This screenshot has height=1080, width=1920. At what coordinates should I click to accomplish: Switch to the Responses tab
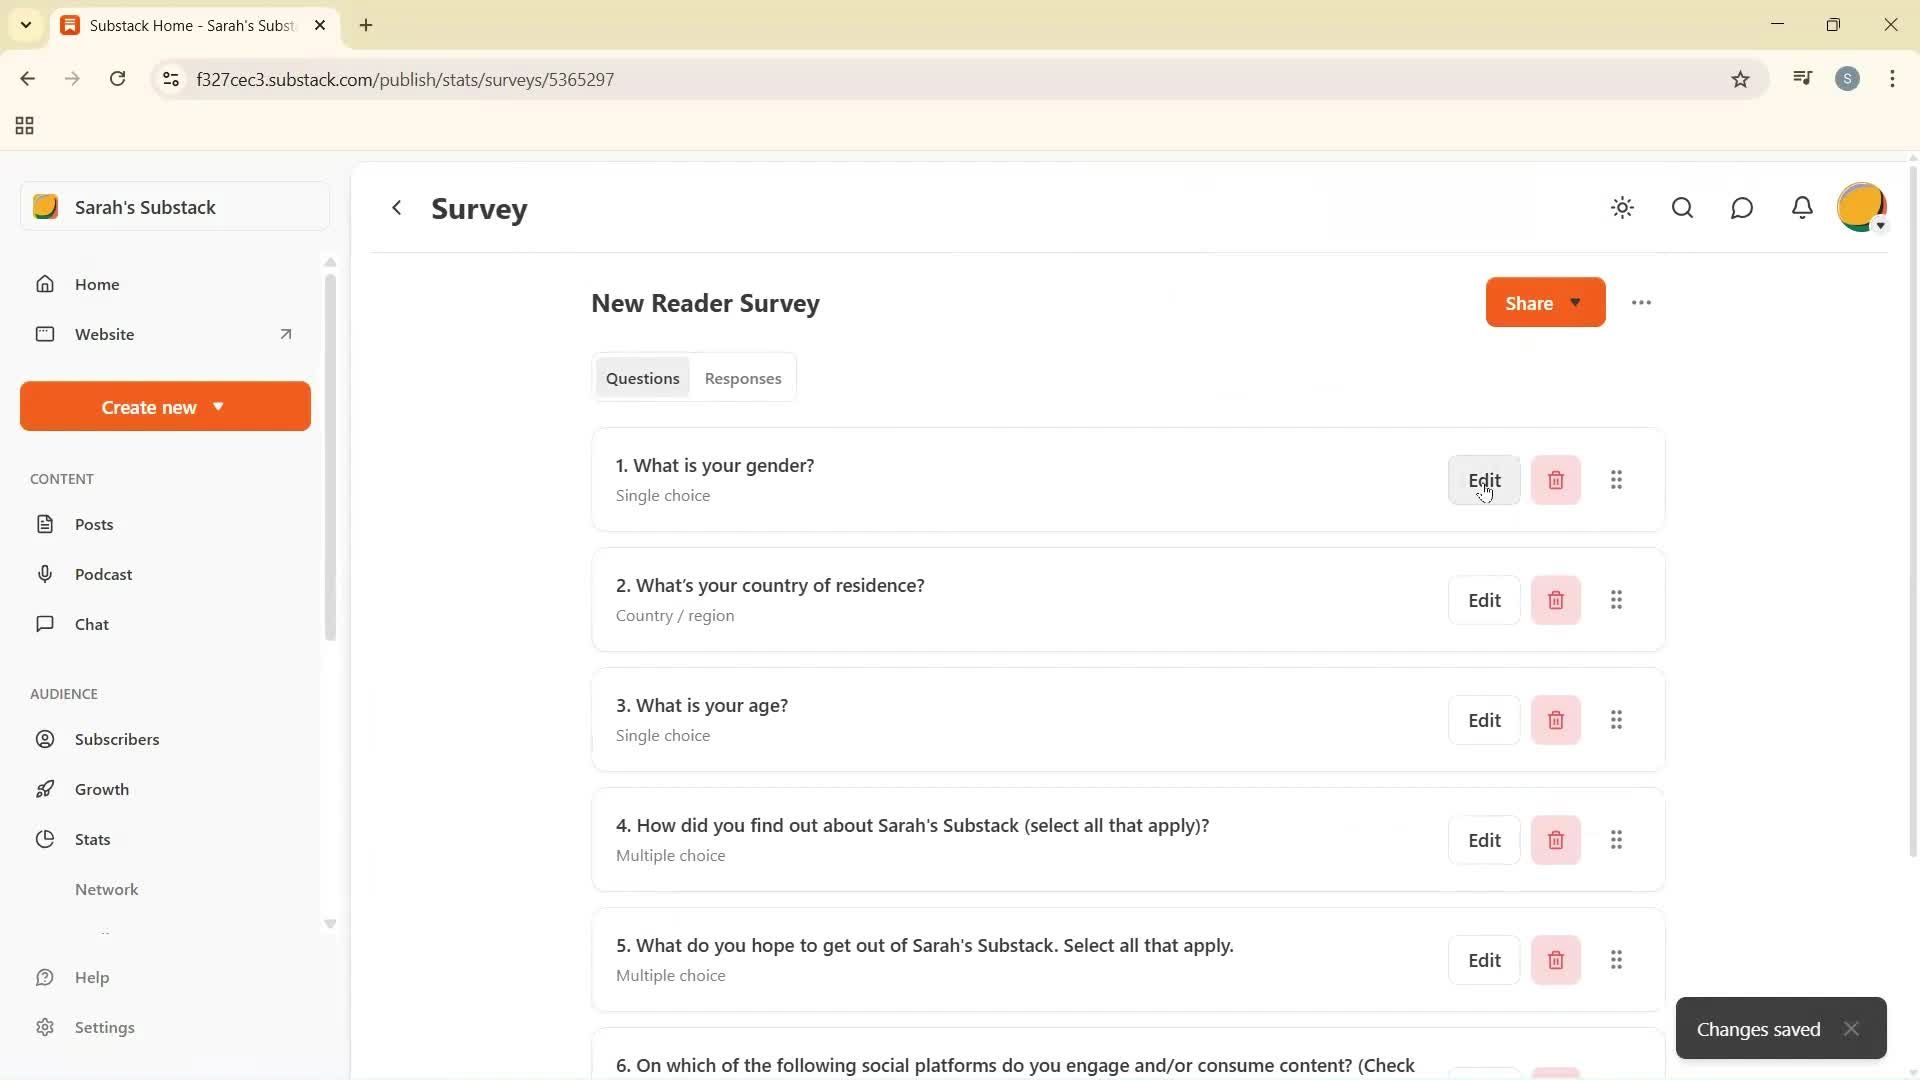coord(743,378)
